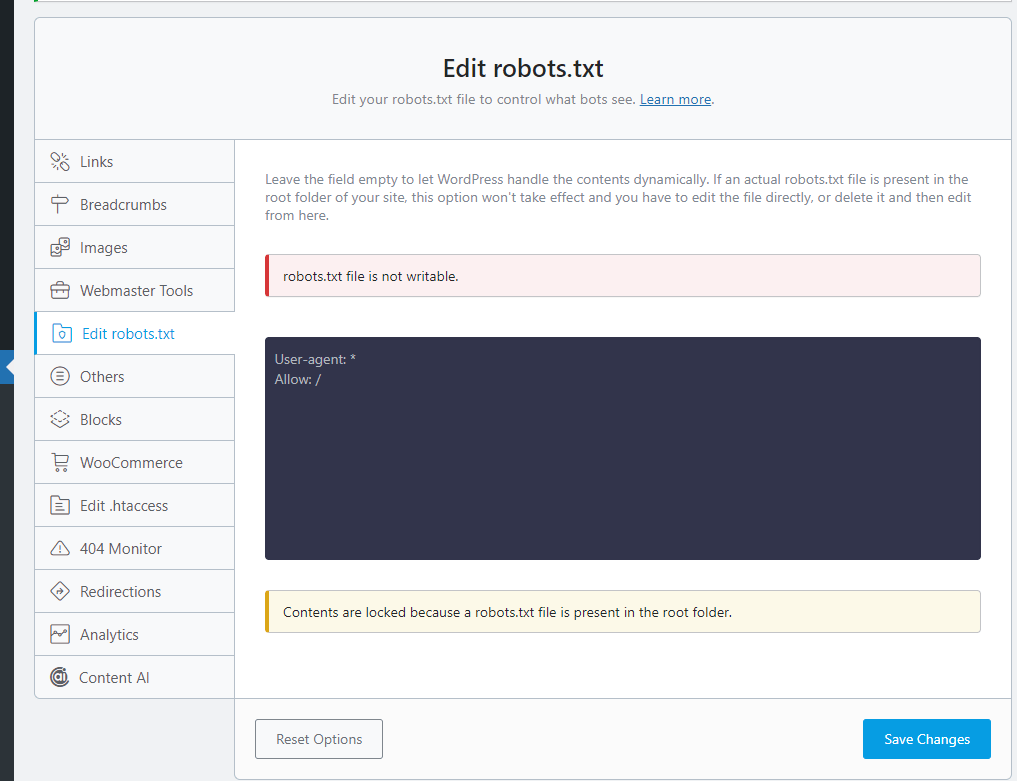Click the Blocks cube icon
This screenshot has height=781, width=1017.
[60, 419]
